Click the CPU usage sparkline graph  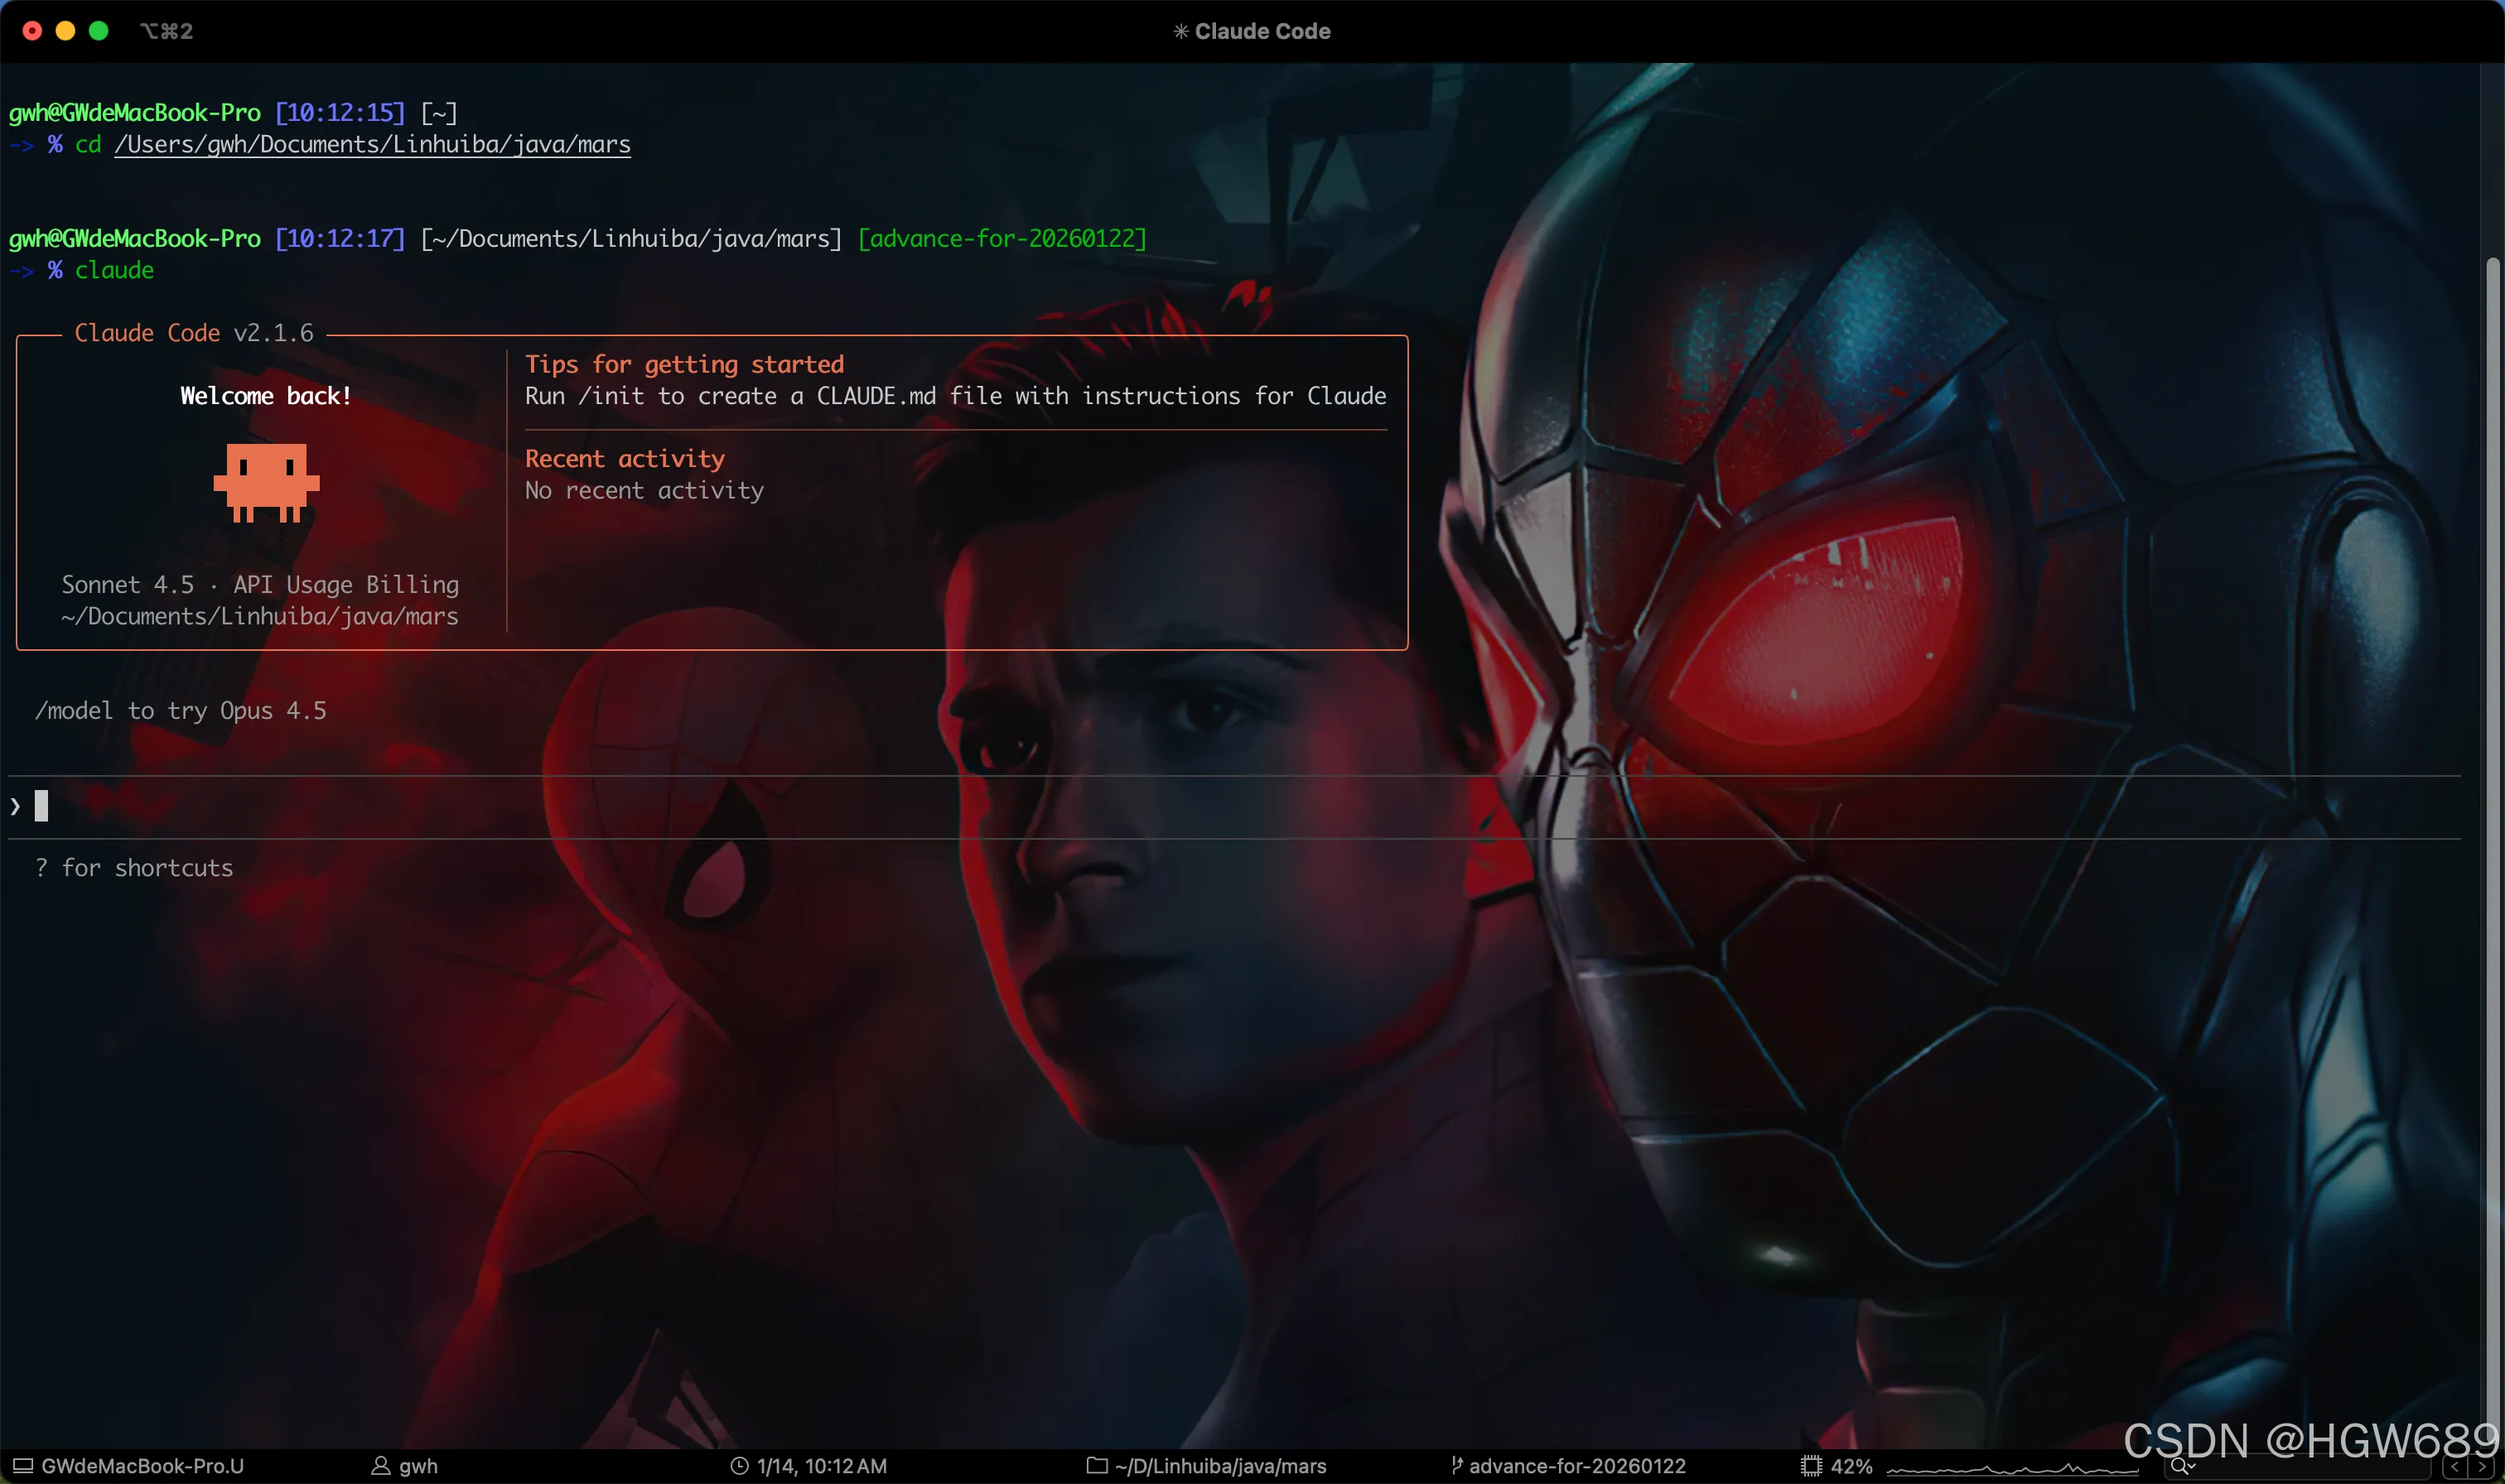click(x=2012, y=1468)
